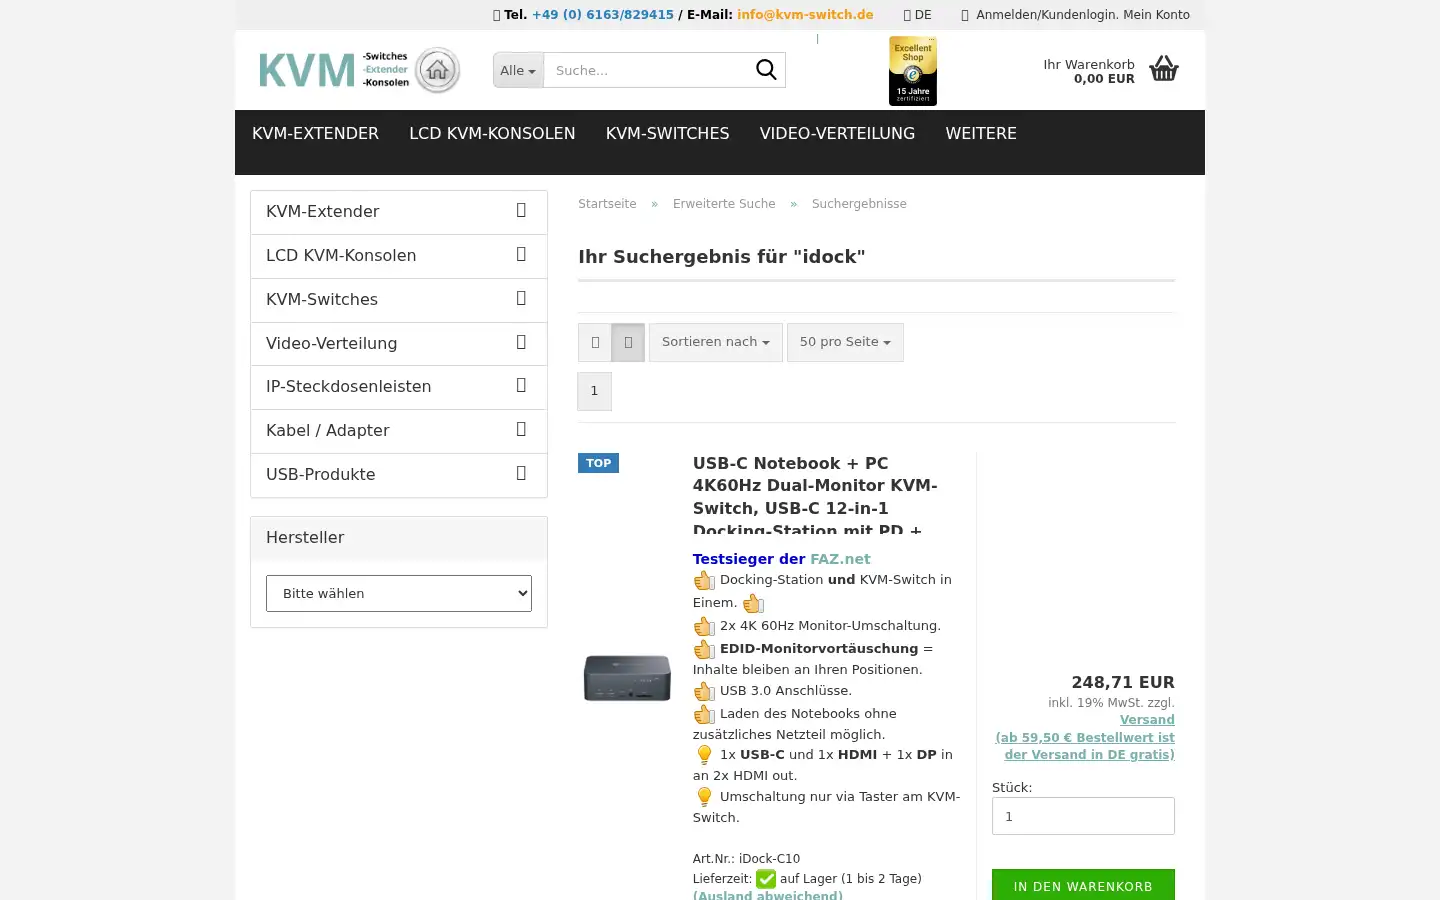
Task: Click the FAZ.net link
Action: [x=840, y=559]
